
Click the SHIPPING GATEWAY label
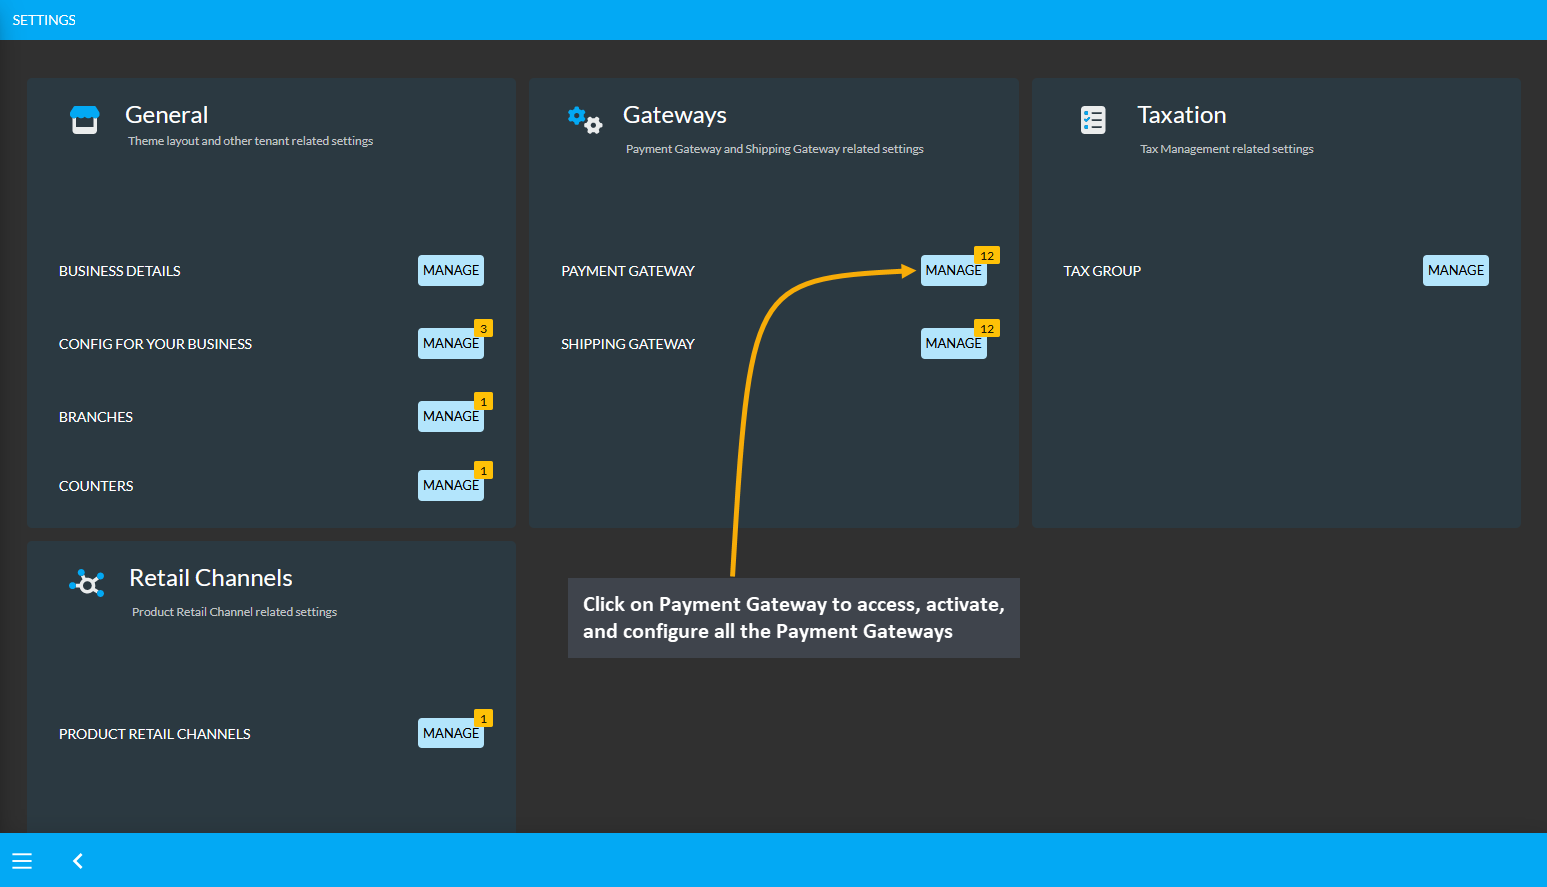point(628,344)
